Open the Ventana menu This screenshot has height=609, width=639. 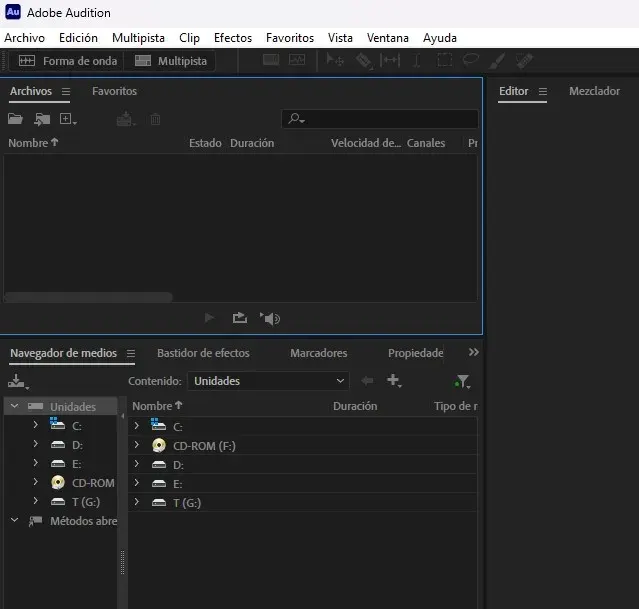click(388, 38)
